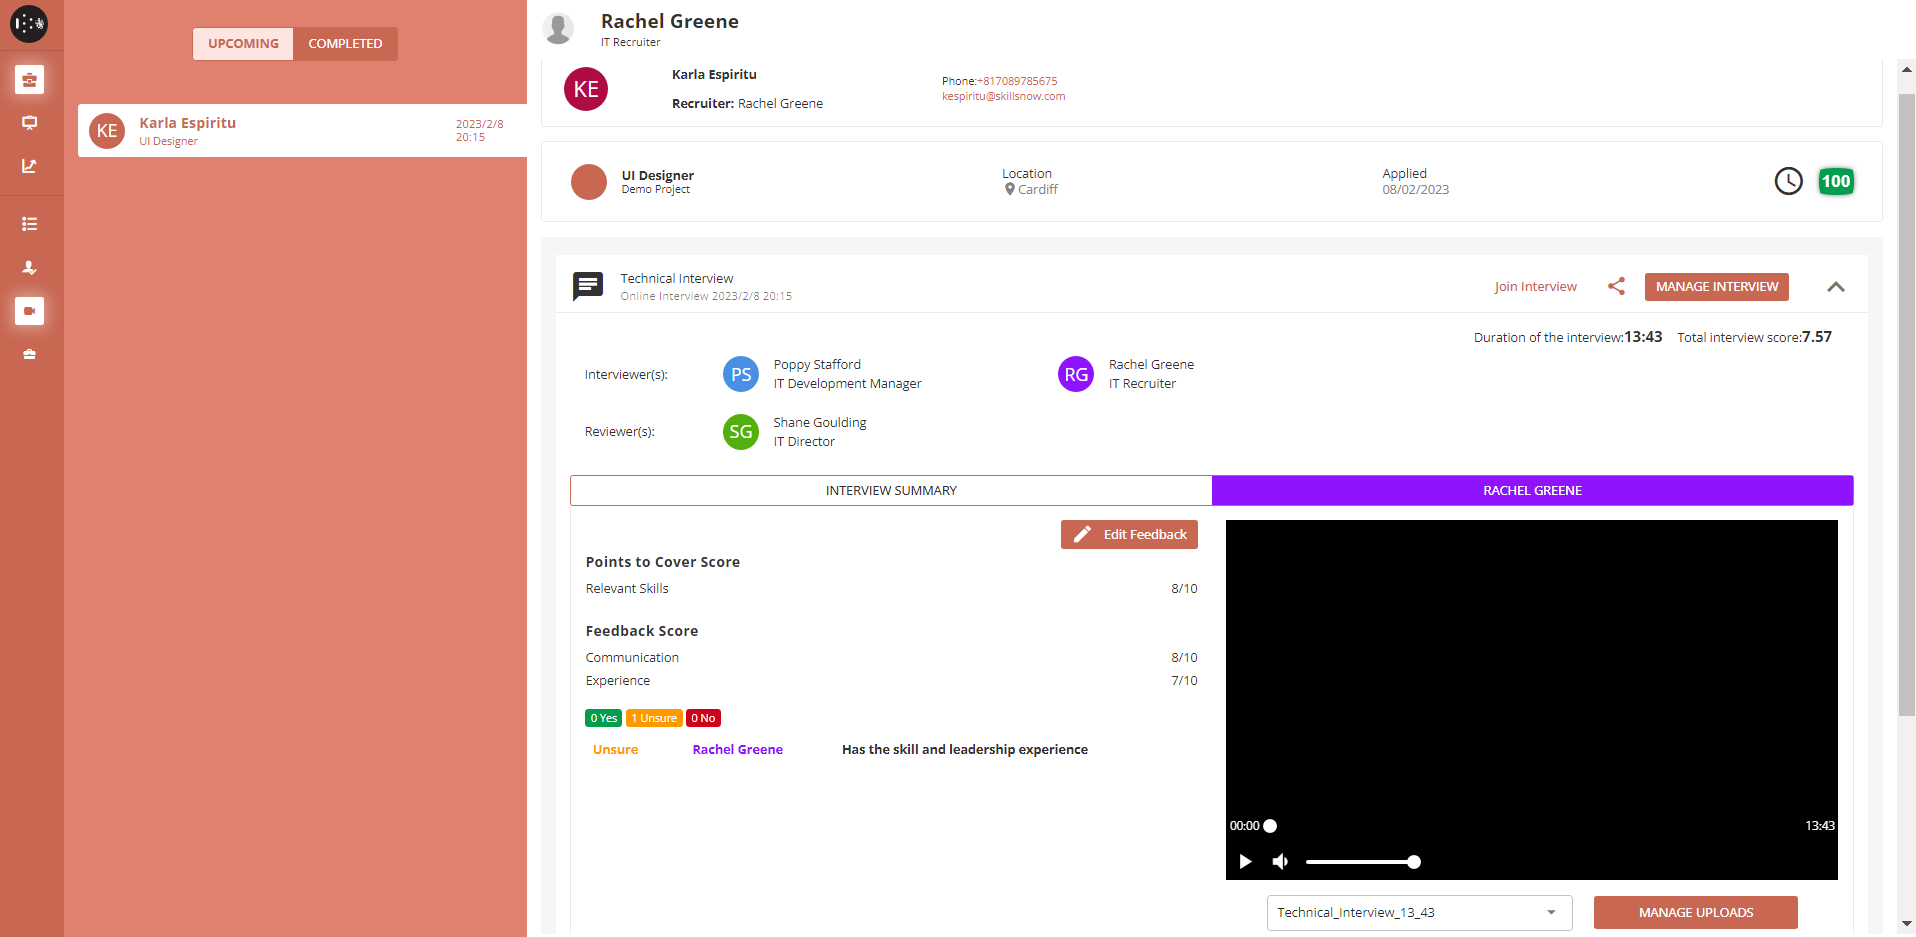Mute the interview video volume icon
This screenshot has width=1916, height=937.
pos(1280,862)
